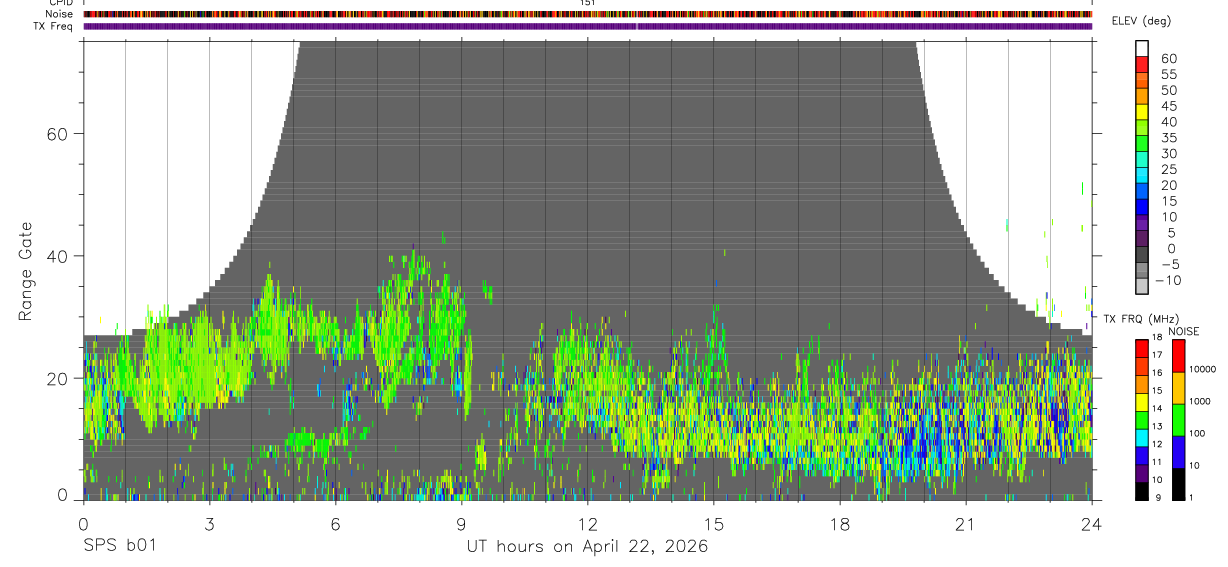Click the 25 label on ELEV colorbar
The height and width of the screenshot is (567, 1228).
click(1168, 170)
